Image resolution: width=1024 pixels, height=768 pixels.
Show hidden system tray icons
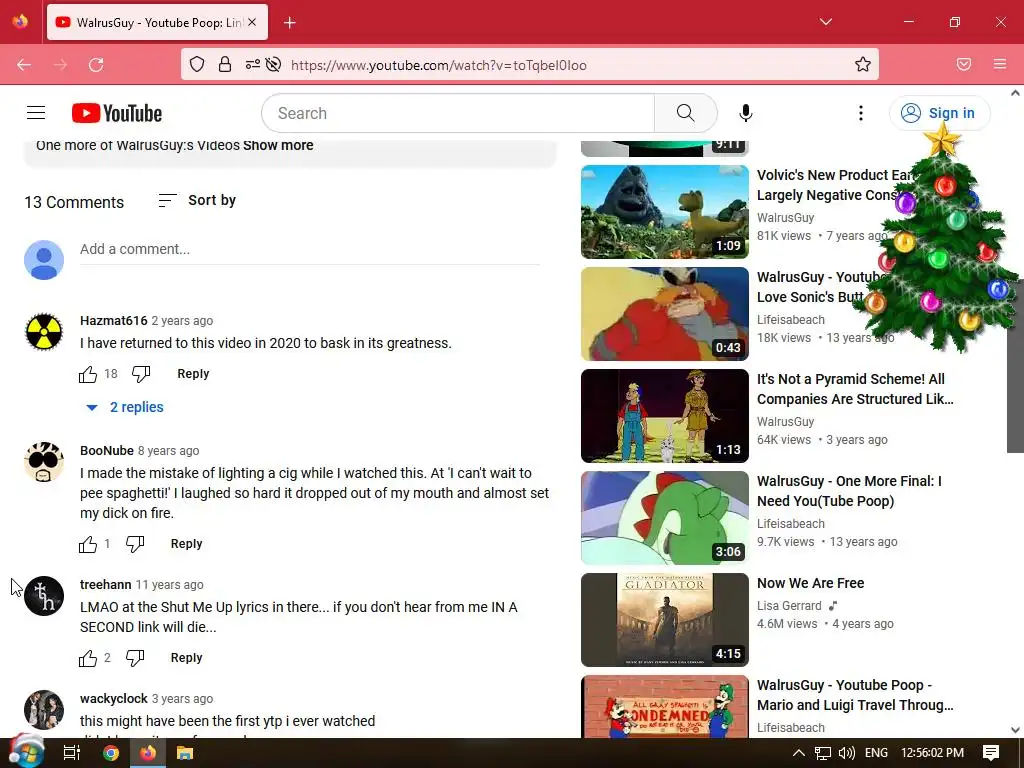coord(798,753)
